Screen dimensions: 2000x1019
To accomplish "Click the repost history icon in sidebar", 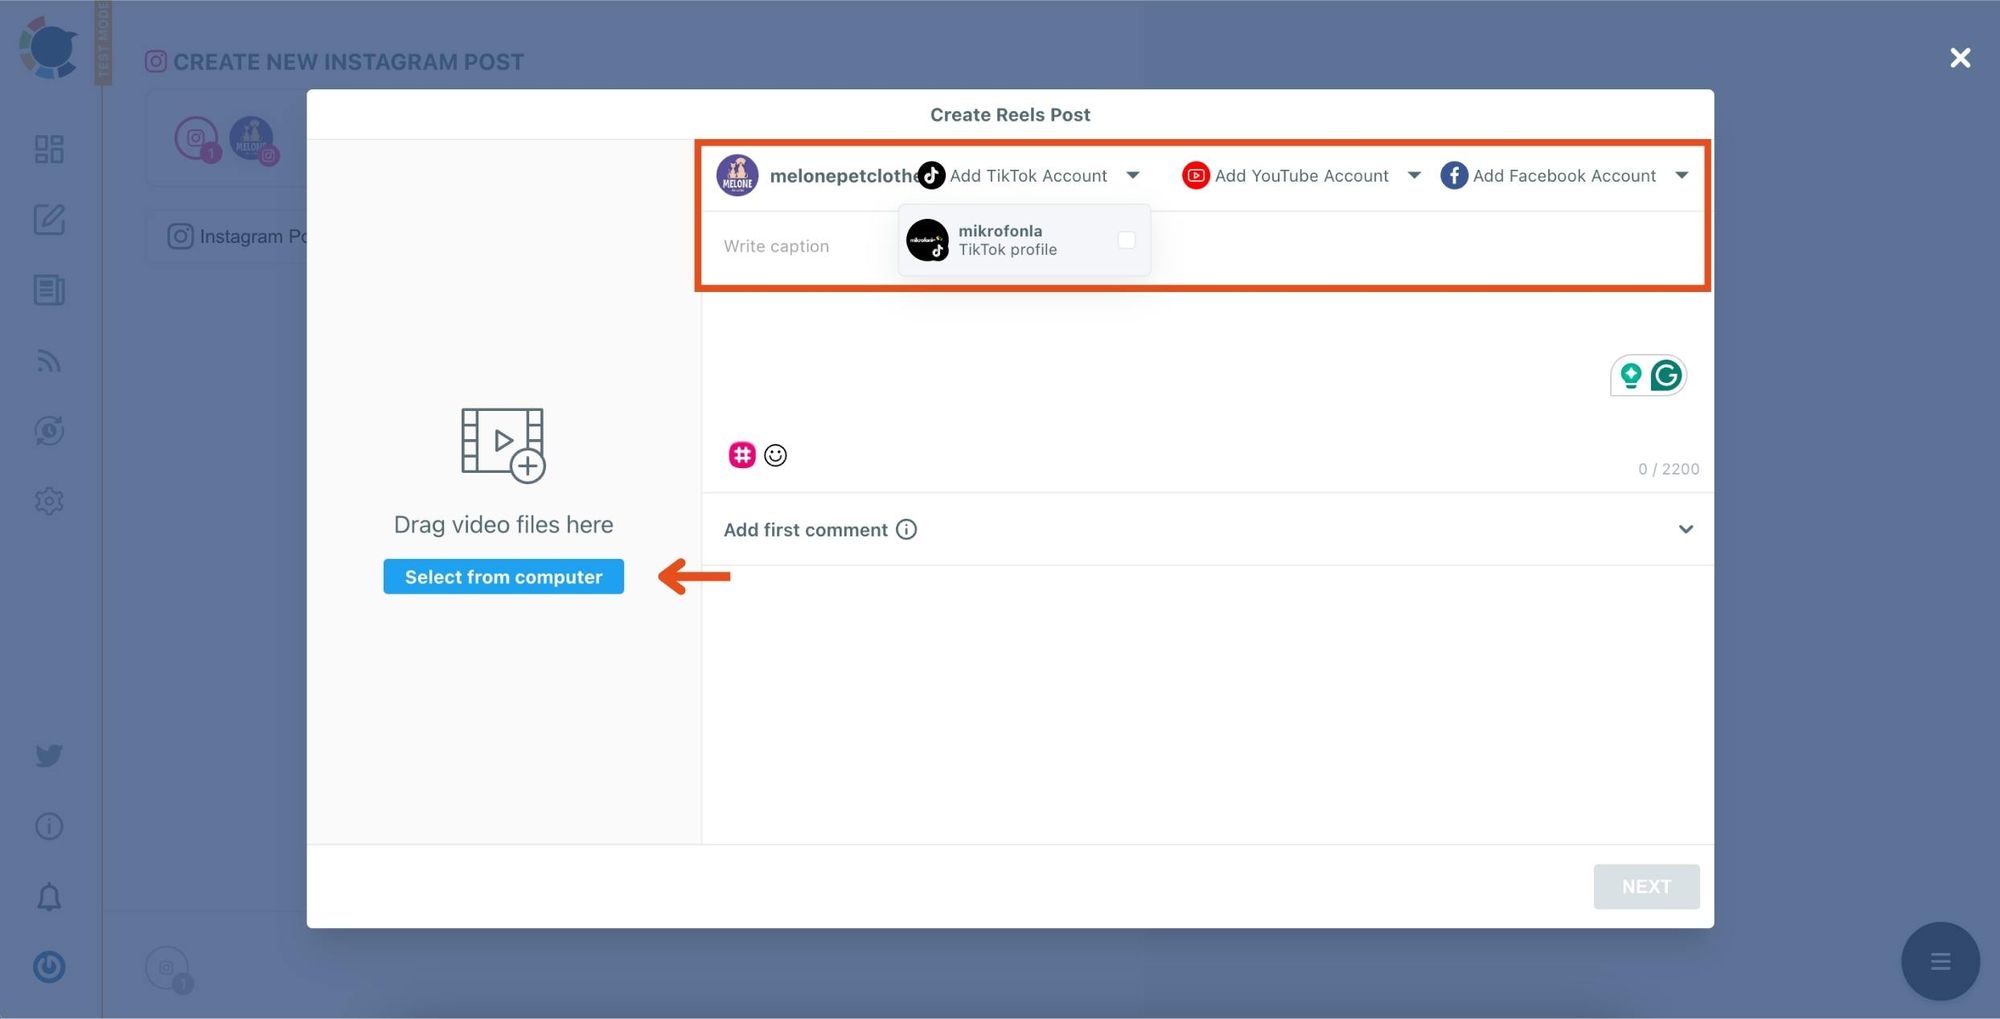I will 48,430.
